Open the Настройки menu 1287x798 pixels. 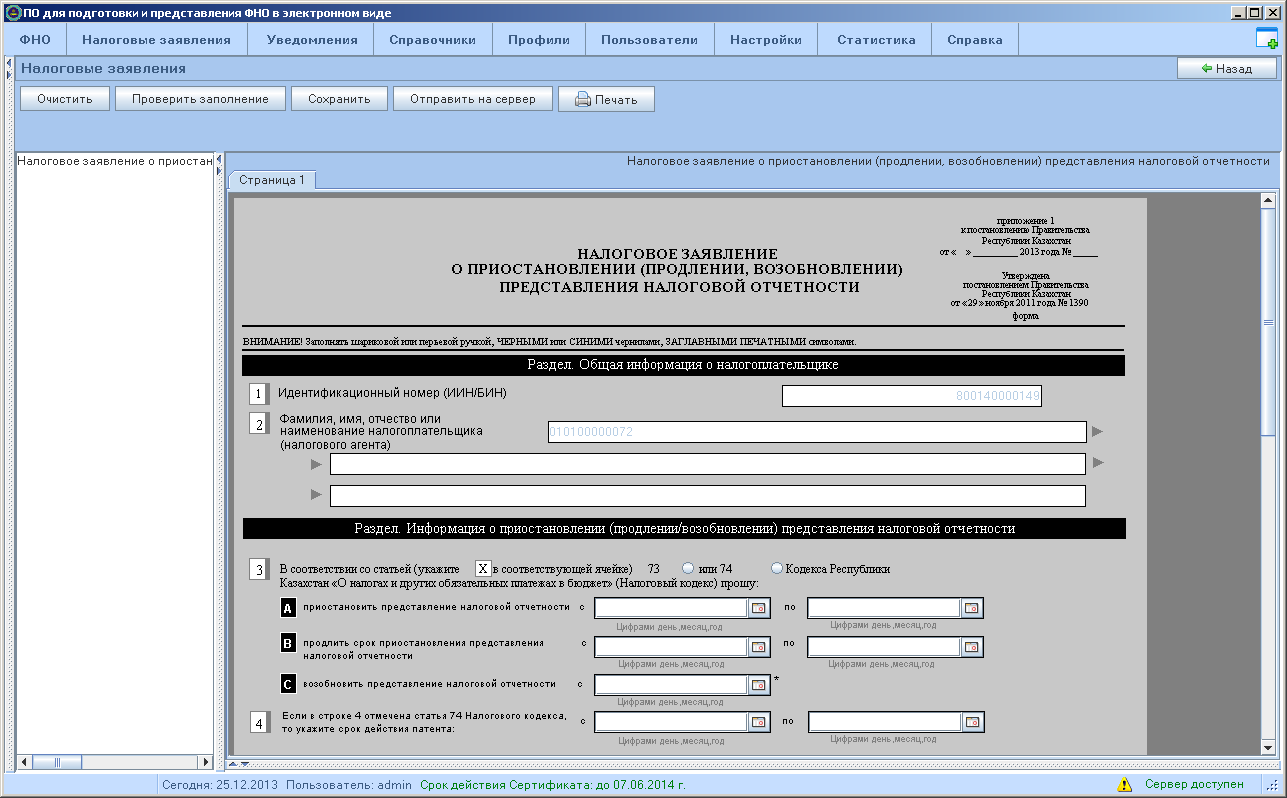pos(766,40)
